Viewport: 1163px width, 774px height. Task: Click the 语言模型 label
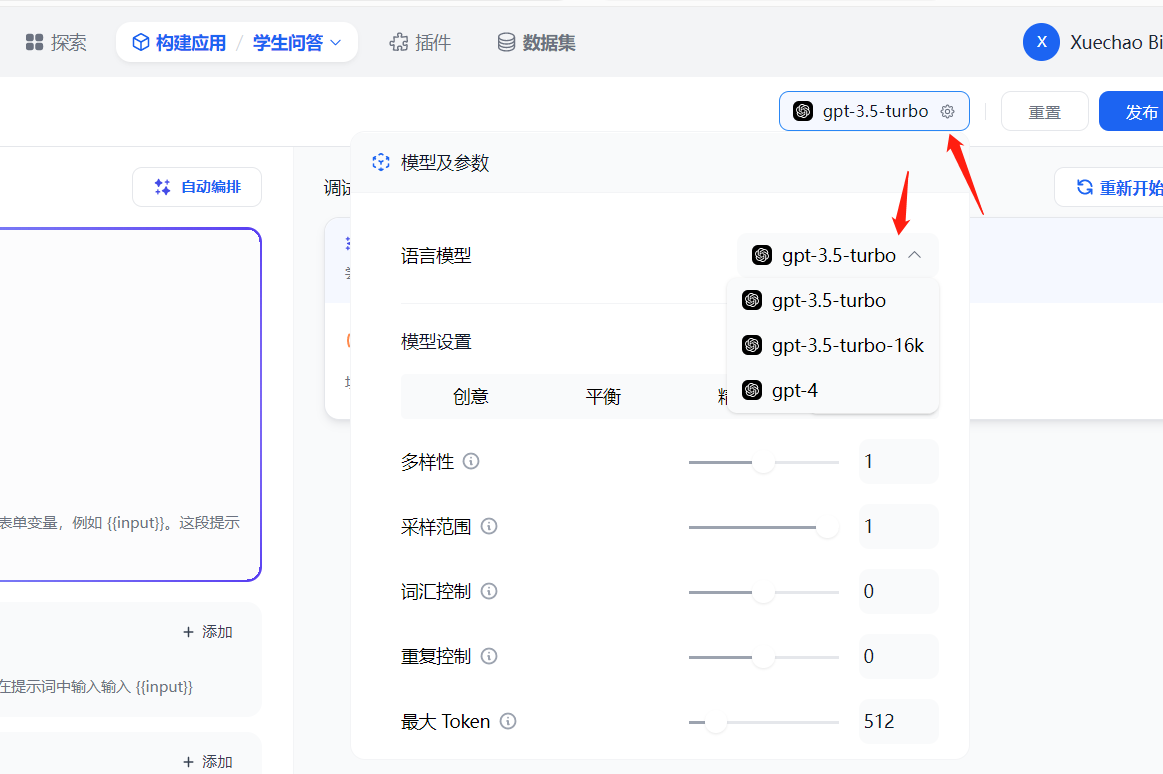click(436, 256)
